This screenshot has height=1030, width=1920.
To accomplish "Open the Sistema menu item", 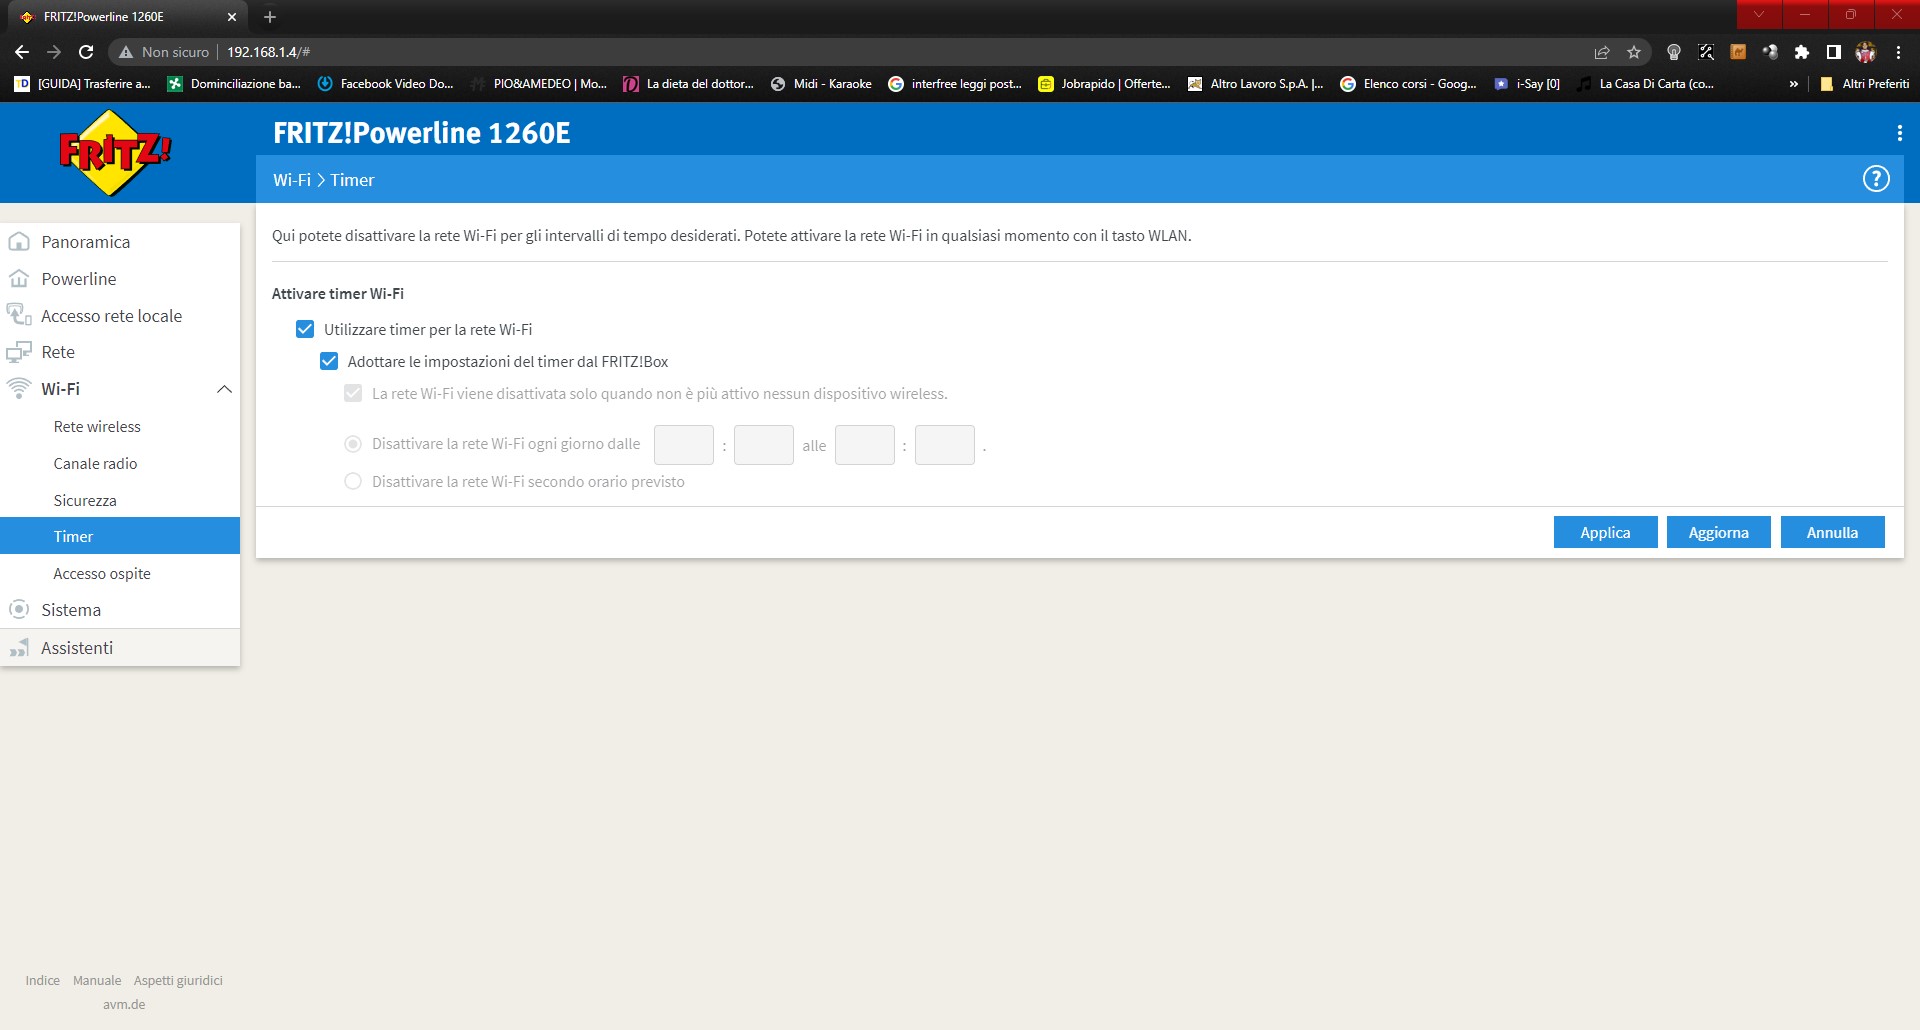I will point(120,610).
